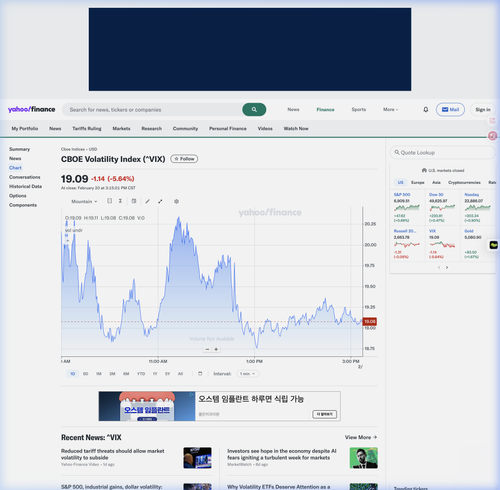Image resolution: width=500 pixels, height=490 pixels.
Task: Open the date range calendar icon
Action: tap(200, 374)
